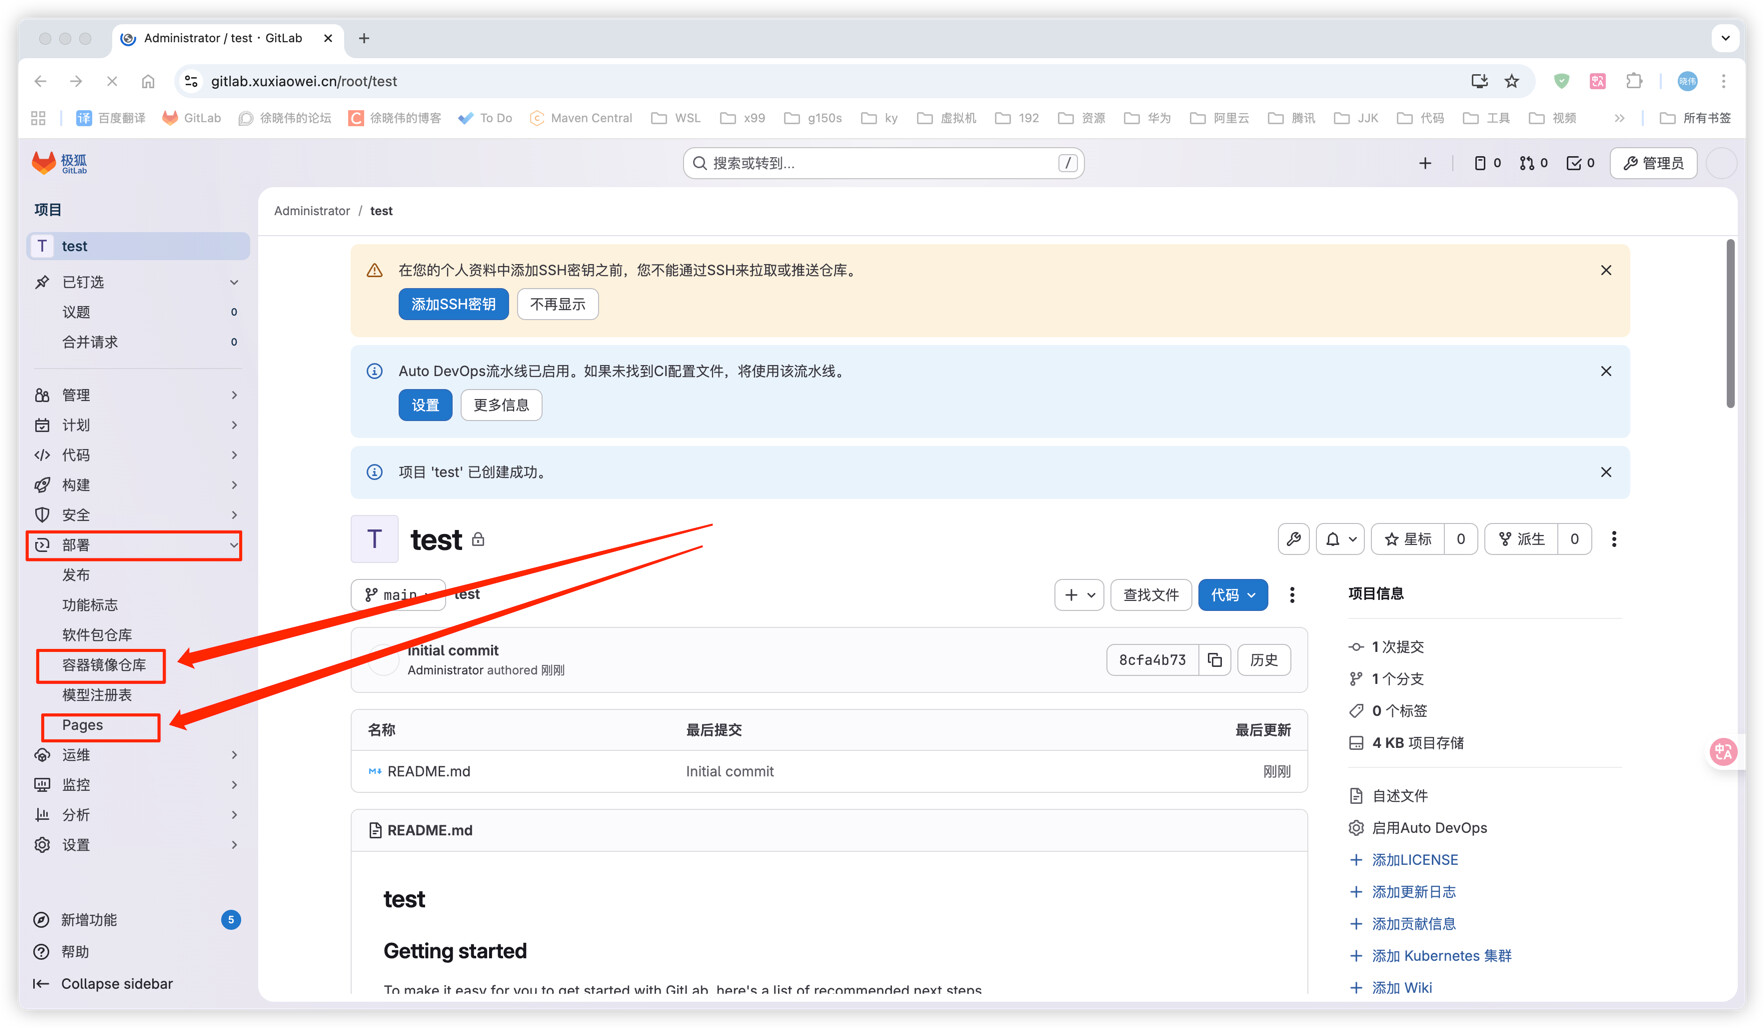Click the 添加SSH密钥 button
Viewport: 1764px width, 1028px height.
click(453, 304)
